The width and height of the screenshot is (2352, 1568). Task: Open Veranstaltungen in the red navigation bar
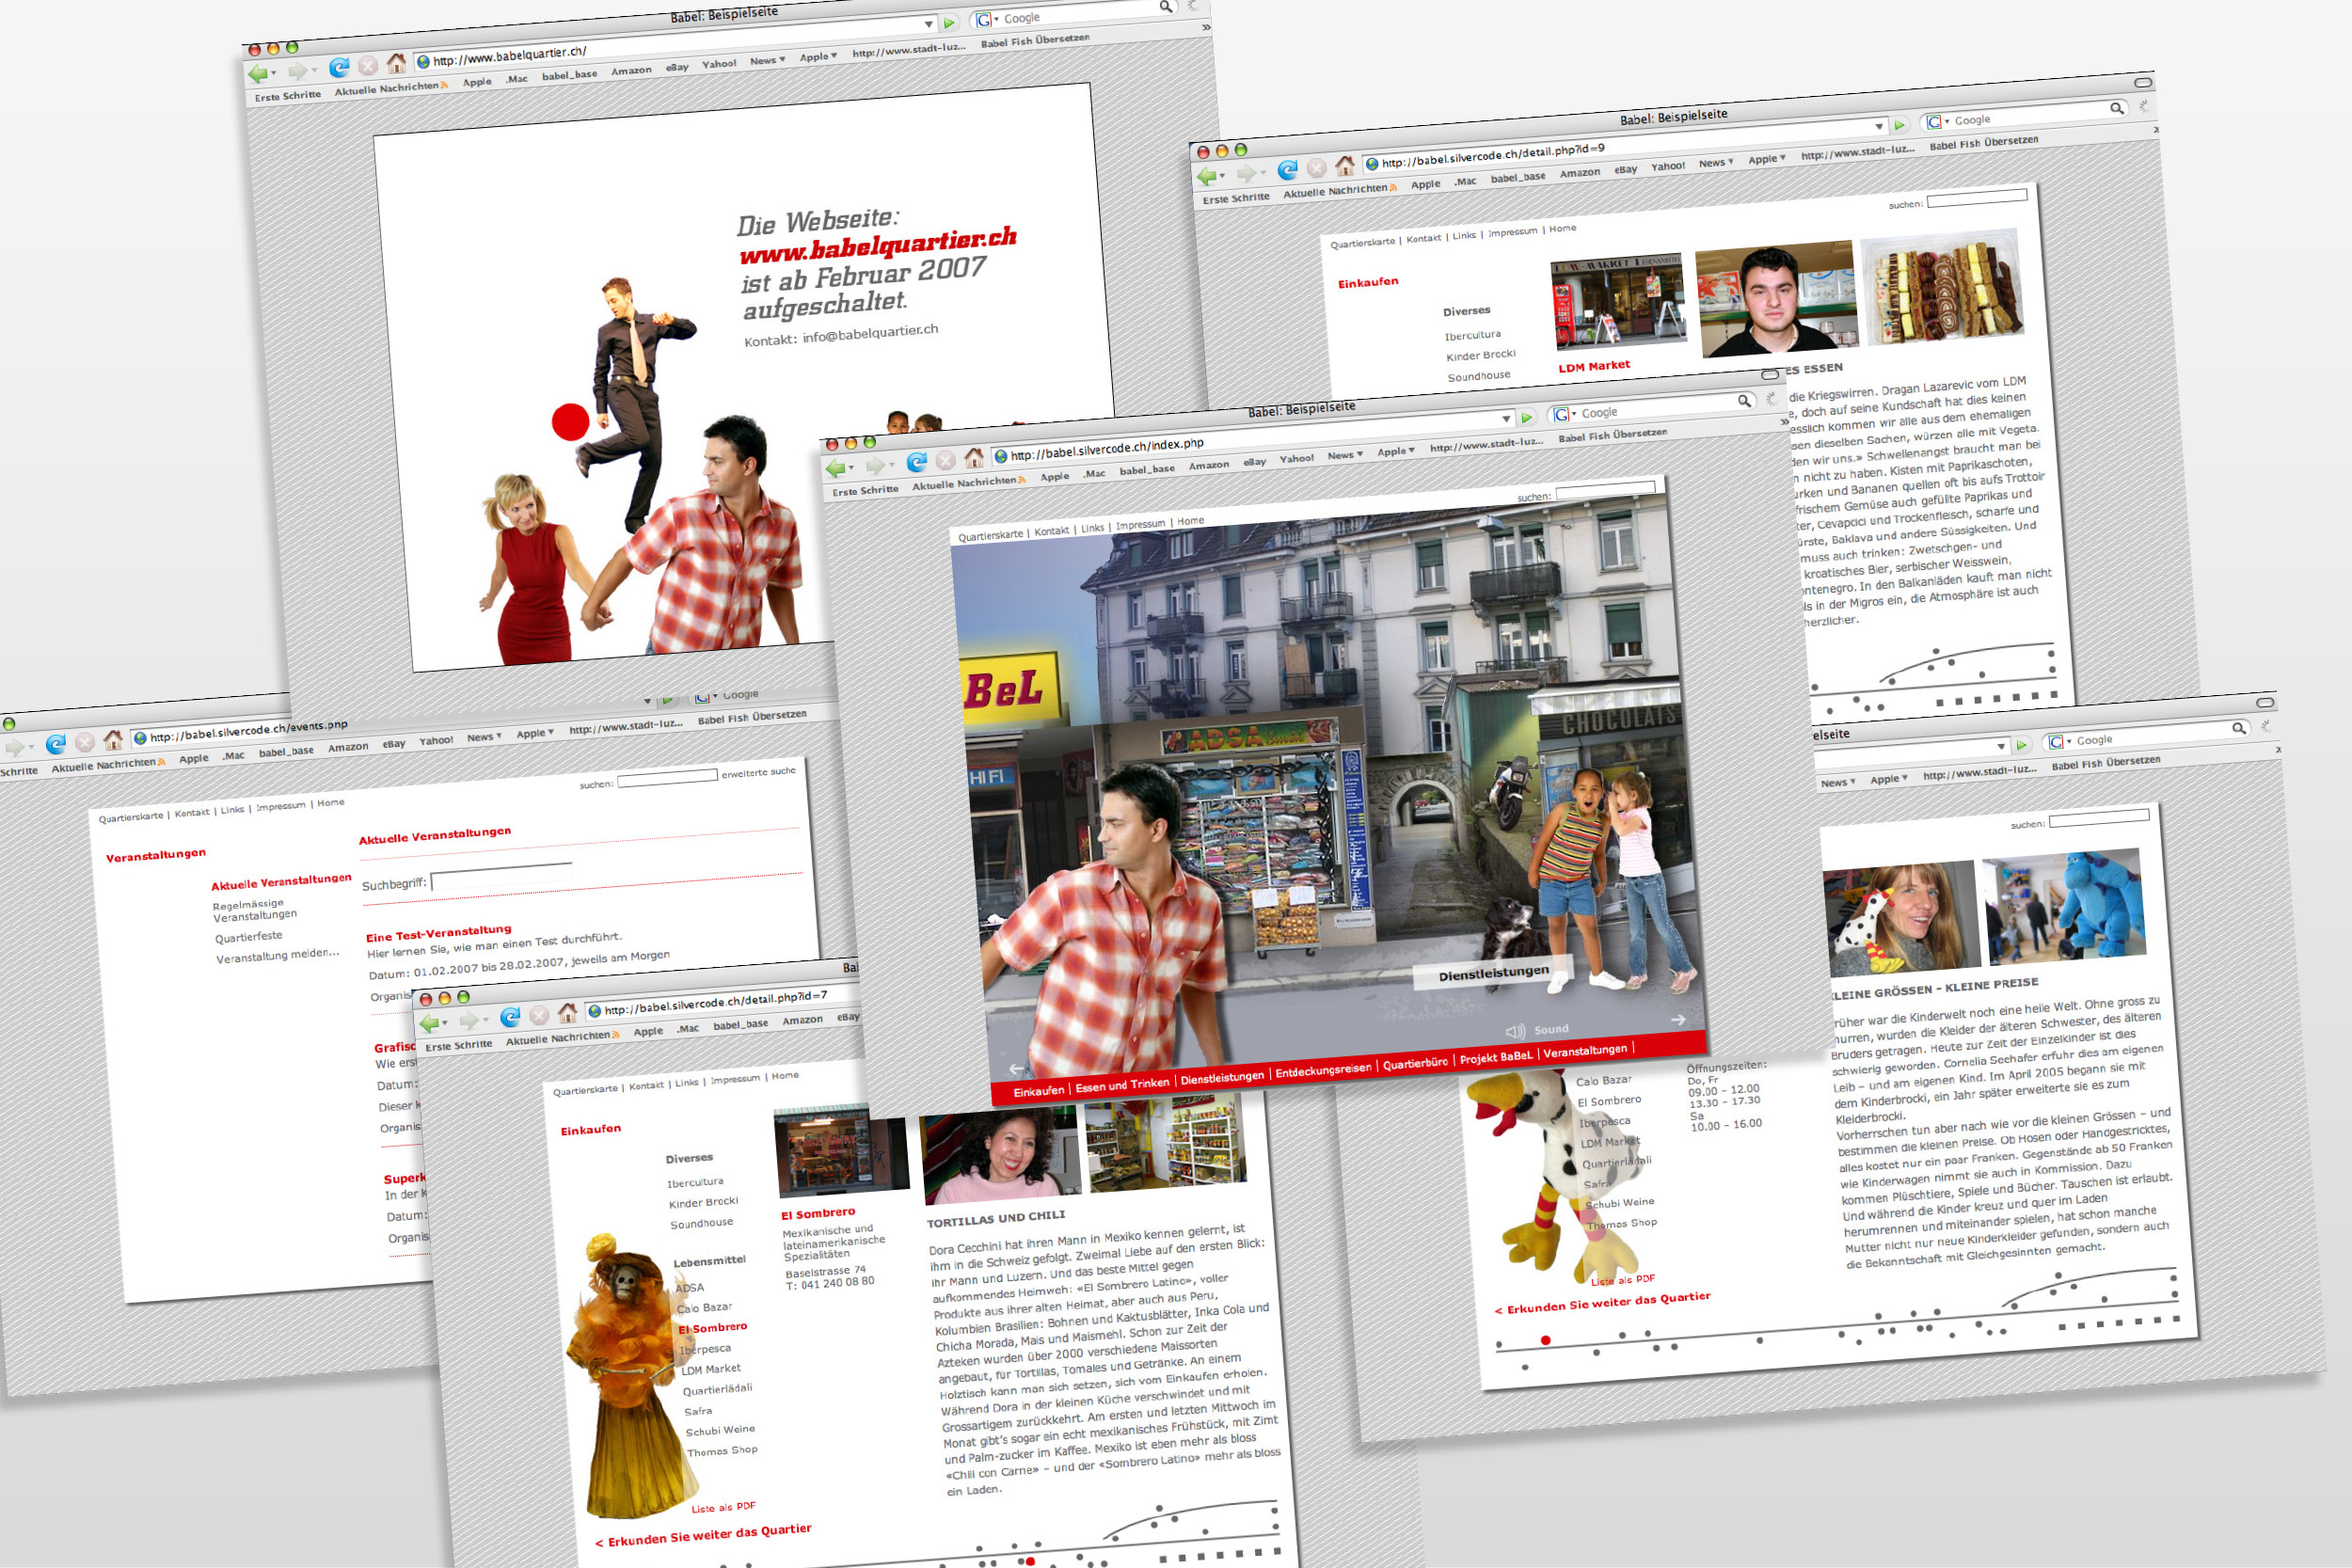click(x=1585, y=1051)
